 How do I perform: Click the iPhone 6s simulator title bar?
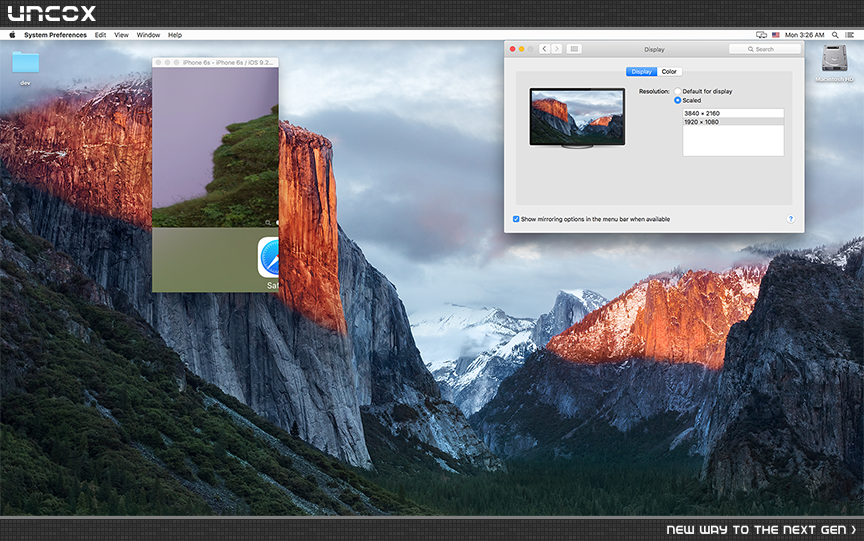pos(215,62)
